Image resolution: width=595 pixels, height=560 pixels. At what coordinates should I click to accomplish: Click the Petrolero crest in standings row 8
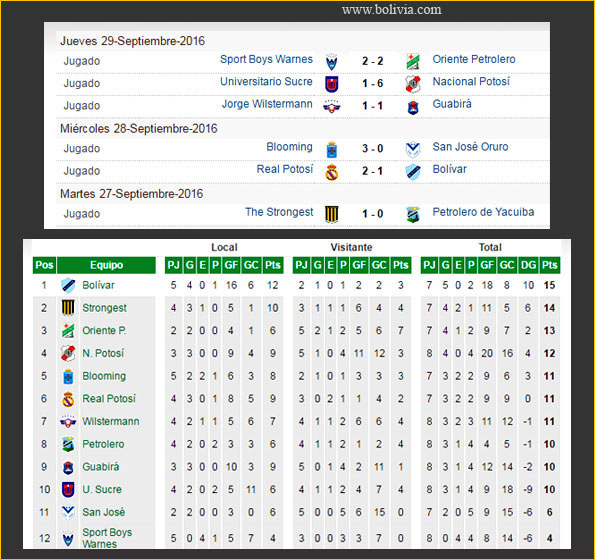click(68, 444)
